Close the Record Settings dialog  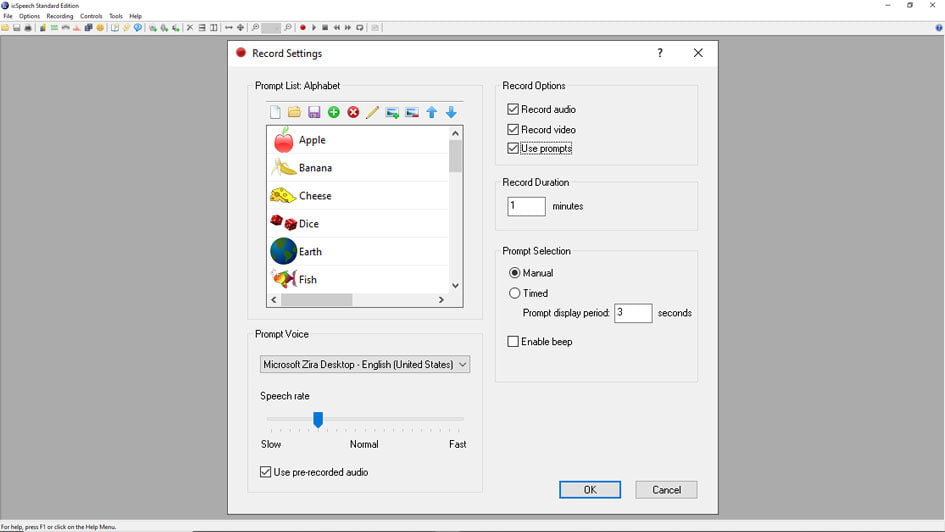pos(698,53)
